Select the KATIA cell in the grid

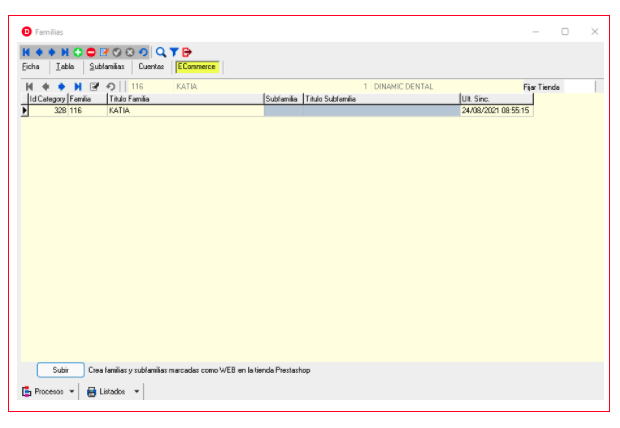tap(185, 110)
